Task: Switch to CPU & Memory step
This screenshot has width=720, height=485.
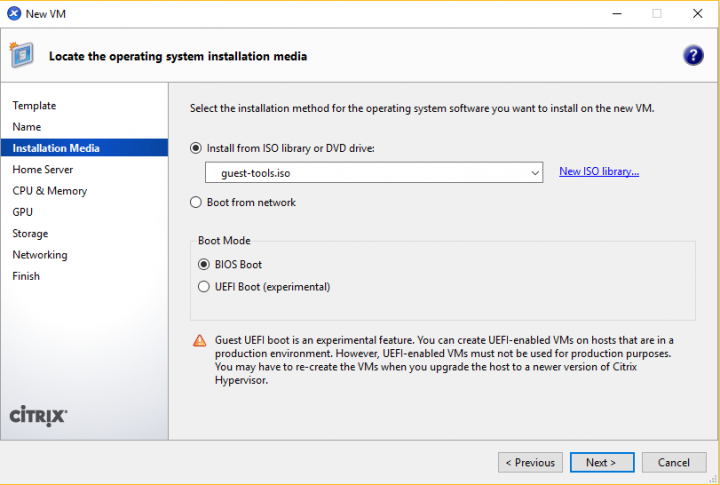Action: click(50, 191)
